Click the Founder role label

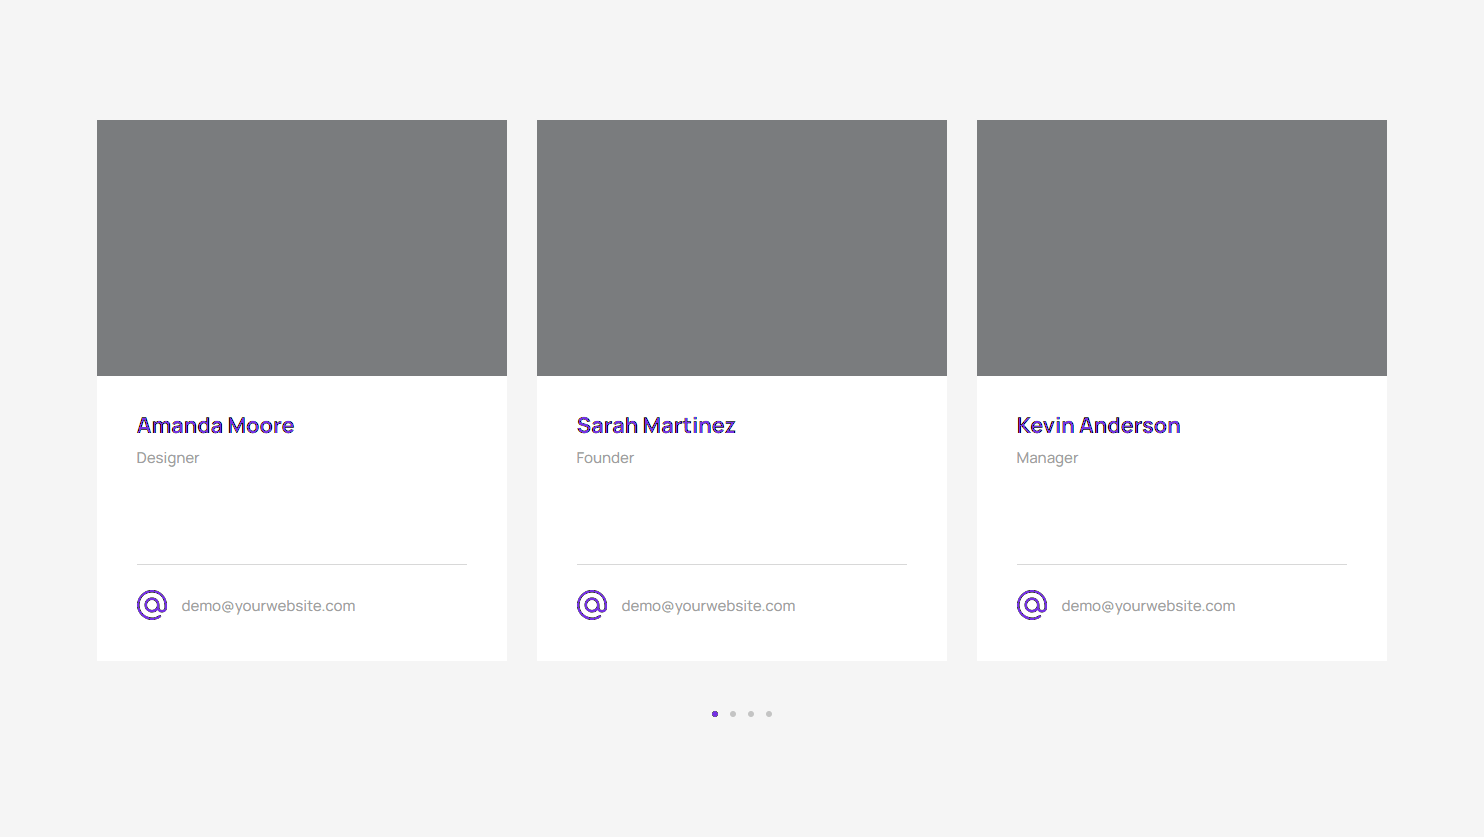(605, 458)
